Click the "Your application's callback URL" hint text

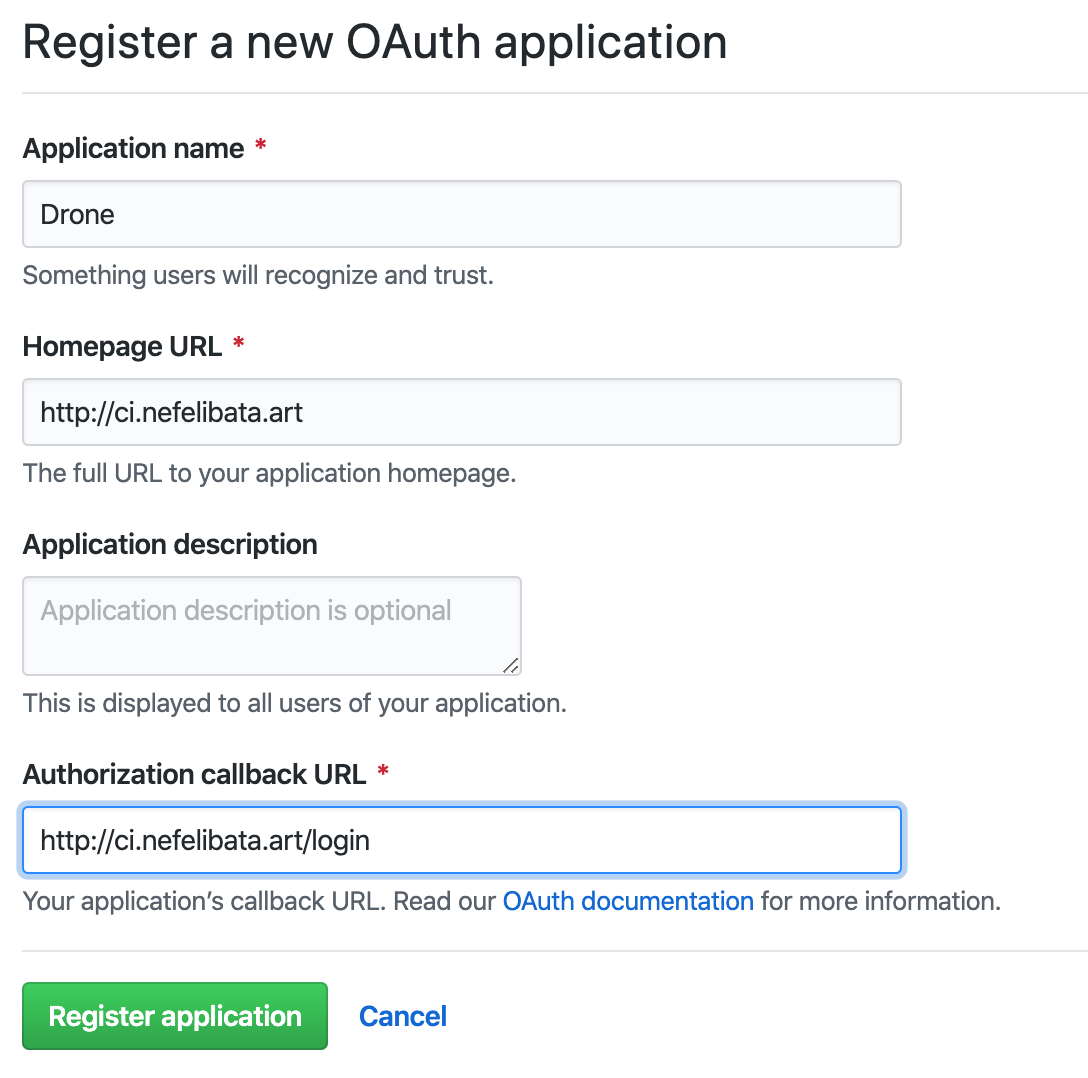203,901
